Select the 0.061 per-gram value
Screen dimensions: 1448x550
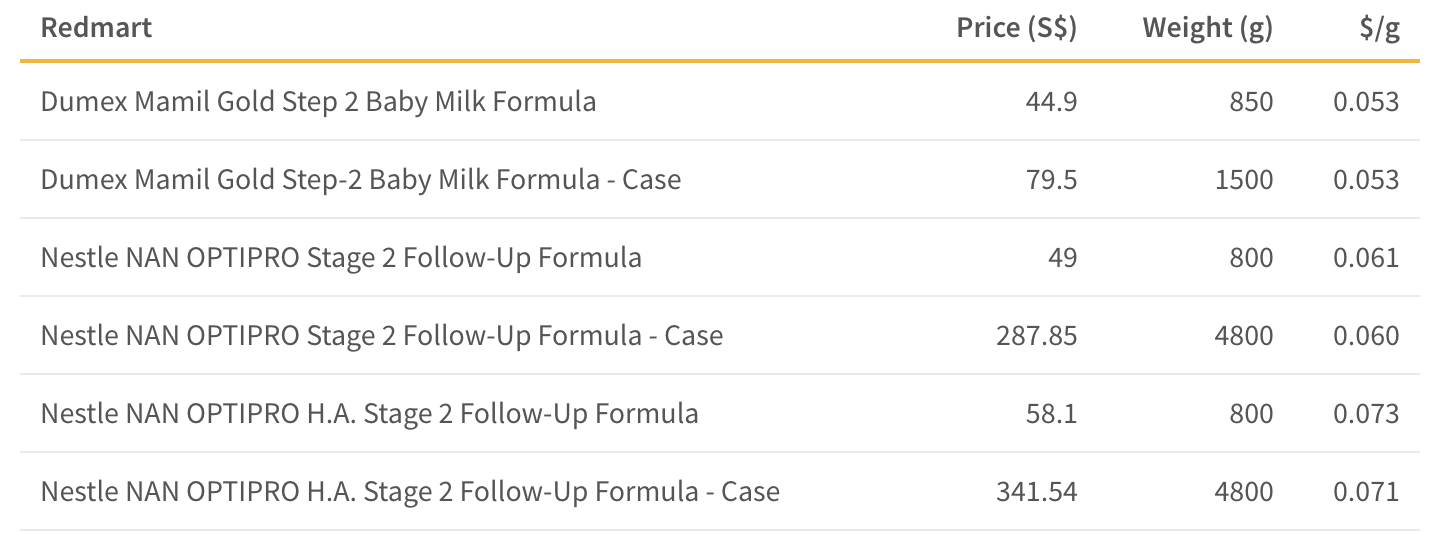pos(1366,258)
